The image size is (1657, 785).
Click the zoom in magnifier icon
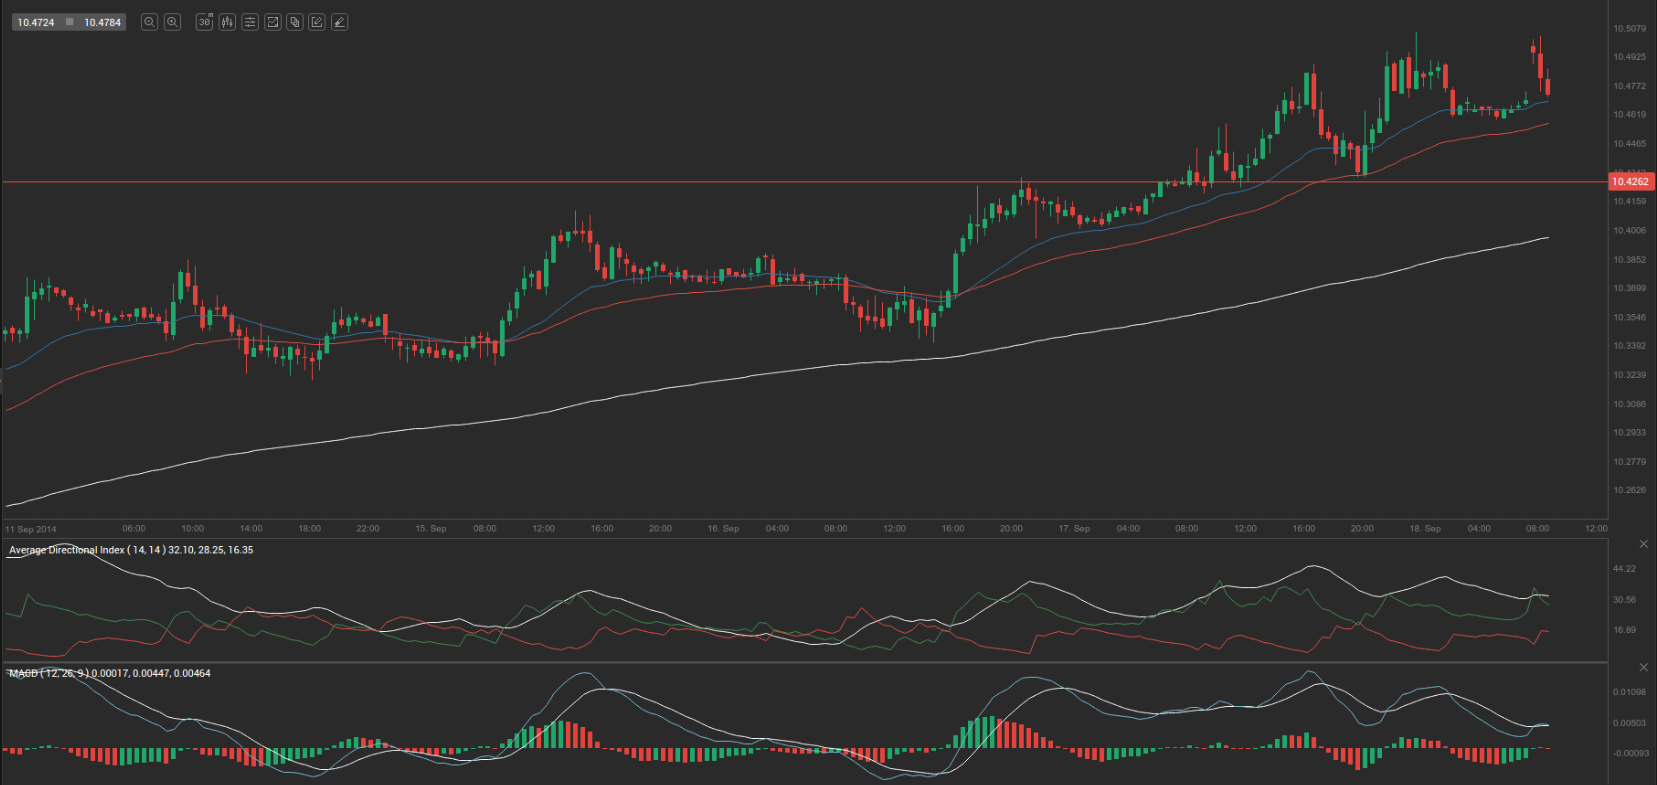click(x=172, y=22)
